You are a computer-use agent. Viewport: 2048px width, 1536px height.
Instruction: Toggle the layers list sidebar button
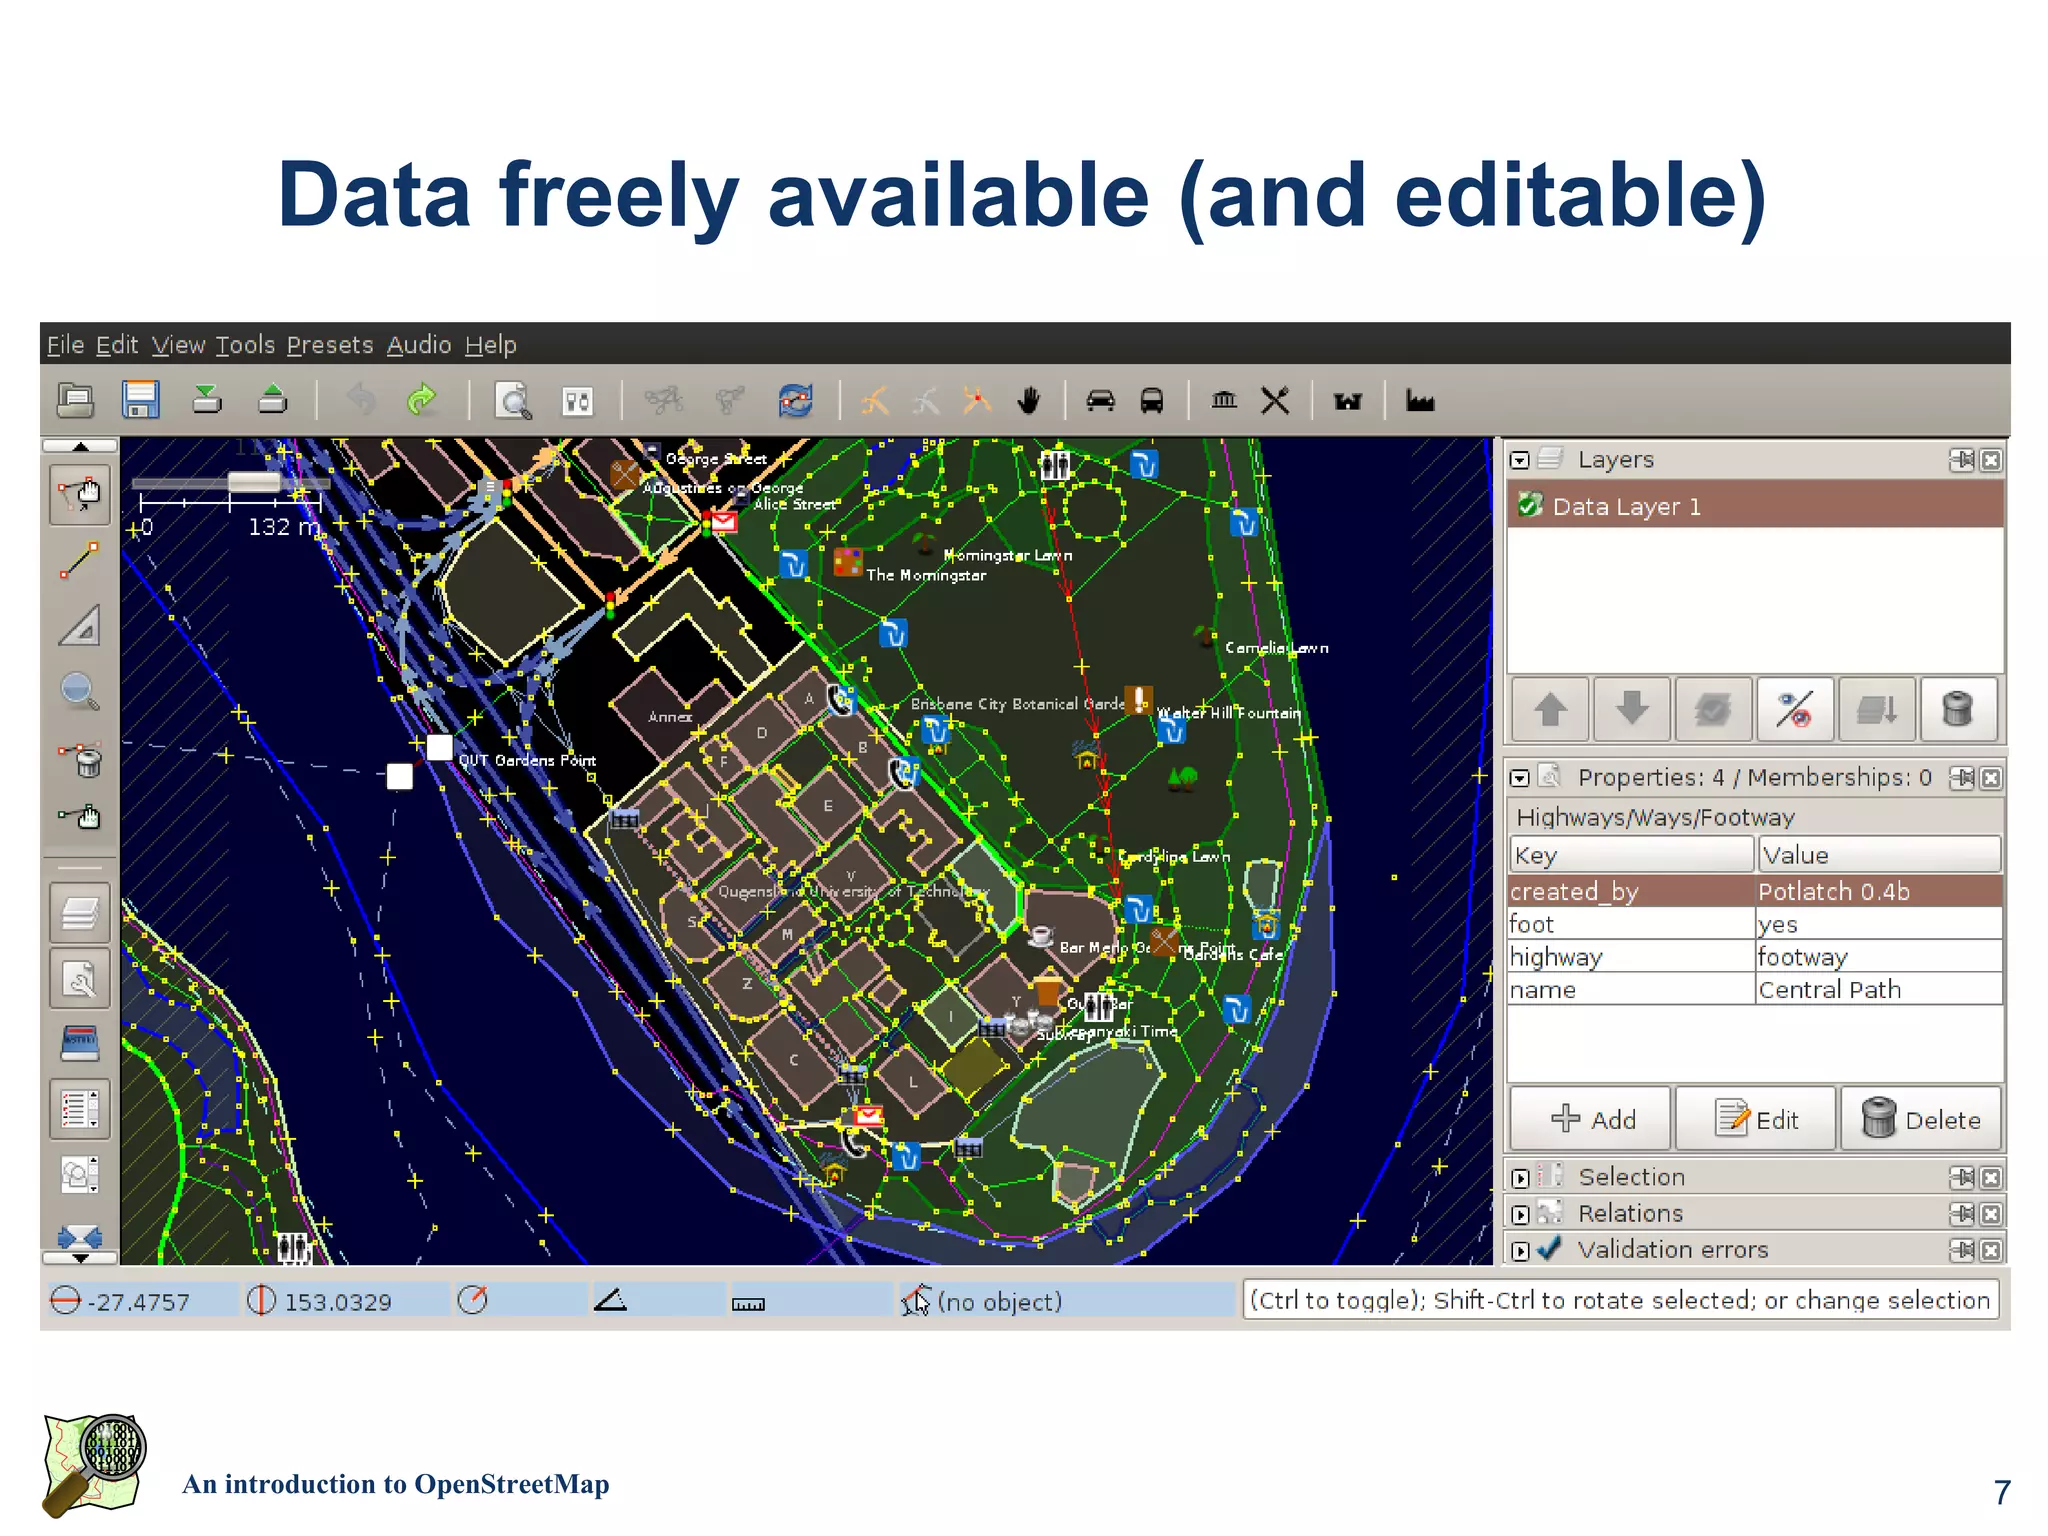pos(80,912)
